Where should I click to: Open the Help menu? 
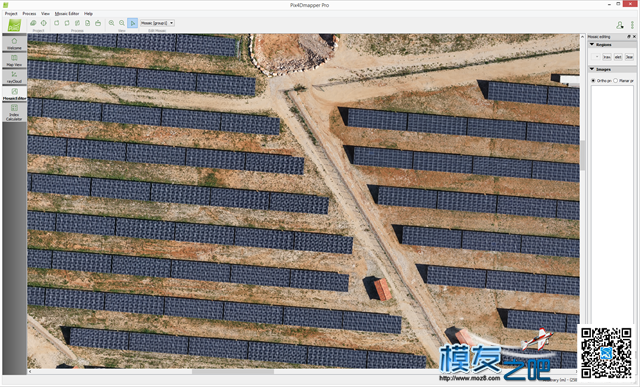(x=88, y=13)
